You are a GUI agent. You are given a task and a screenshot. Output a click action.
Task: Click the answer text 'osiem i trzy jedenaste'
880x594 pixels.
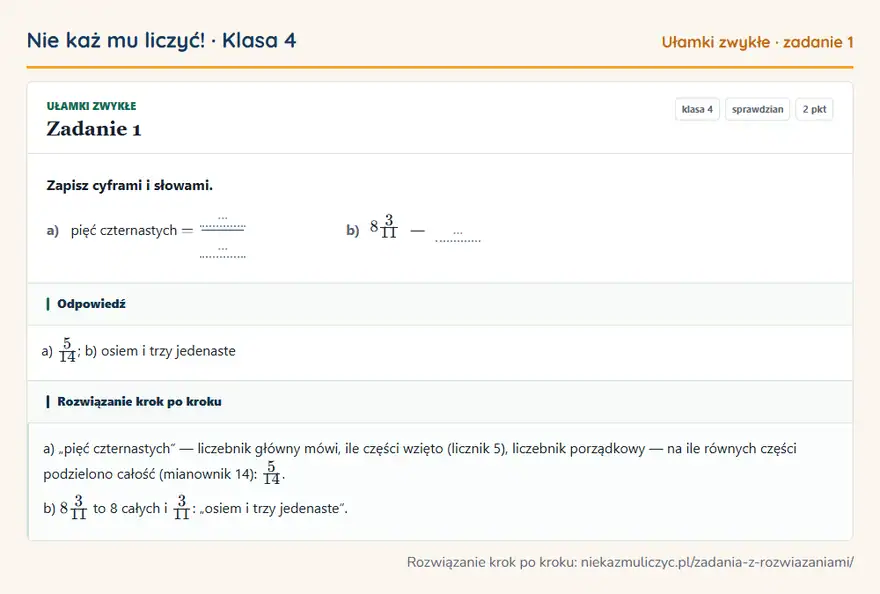[x=168, y=351]
